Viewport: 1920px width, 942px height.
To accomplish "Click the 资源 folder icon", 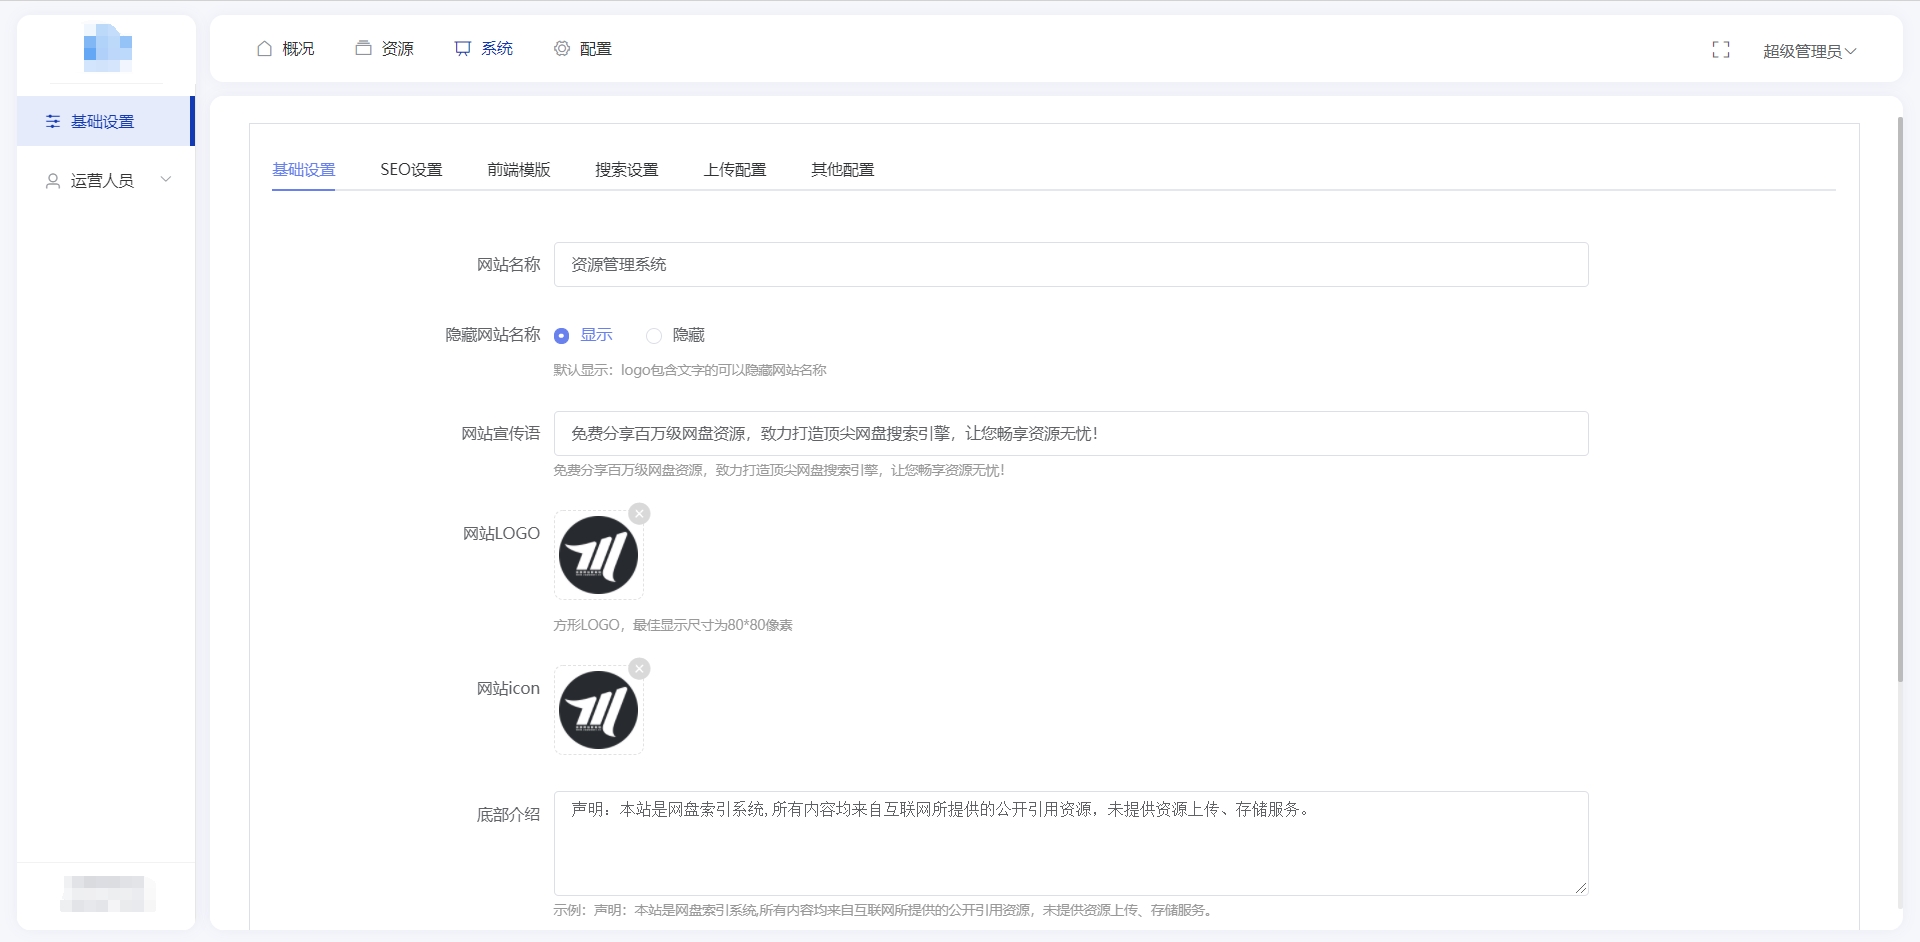I will click(363, 48).
